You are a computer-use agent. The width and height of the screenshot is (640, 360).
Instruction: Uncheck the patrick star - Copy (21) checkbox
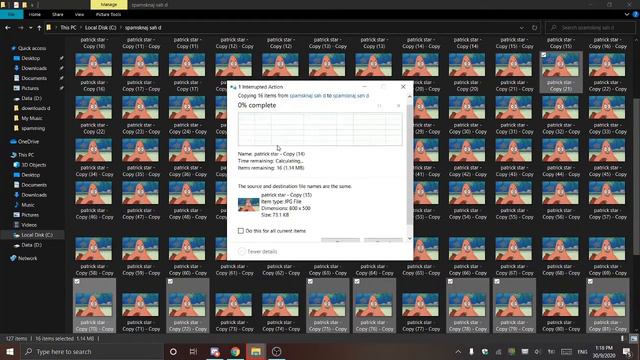point(544,55)
